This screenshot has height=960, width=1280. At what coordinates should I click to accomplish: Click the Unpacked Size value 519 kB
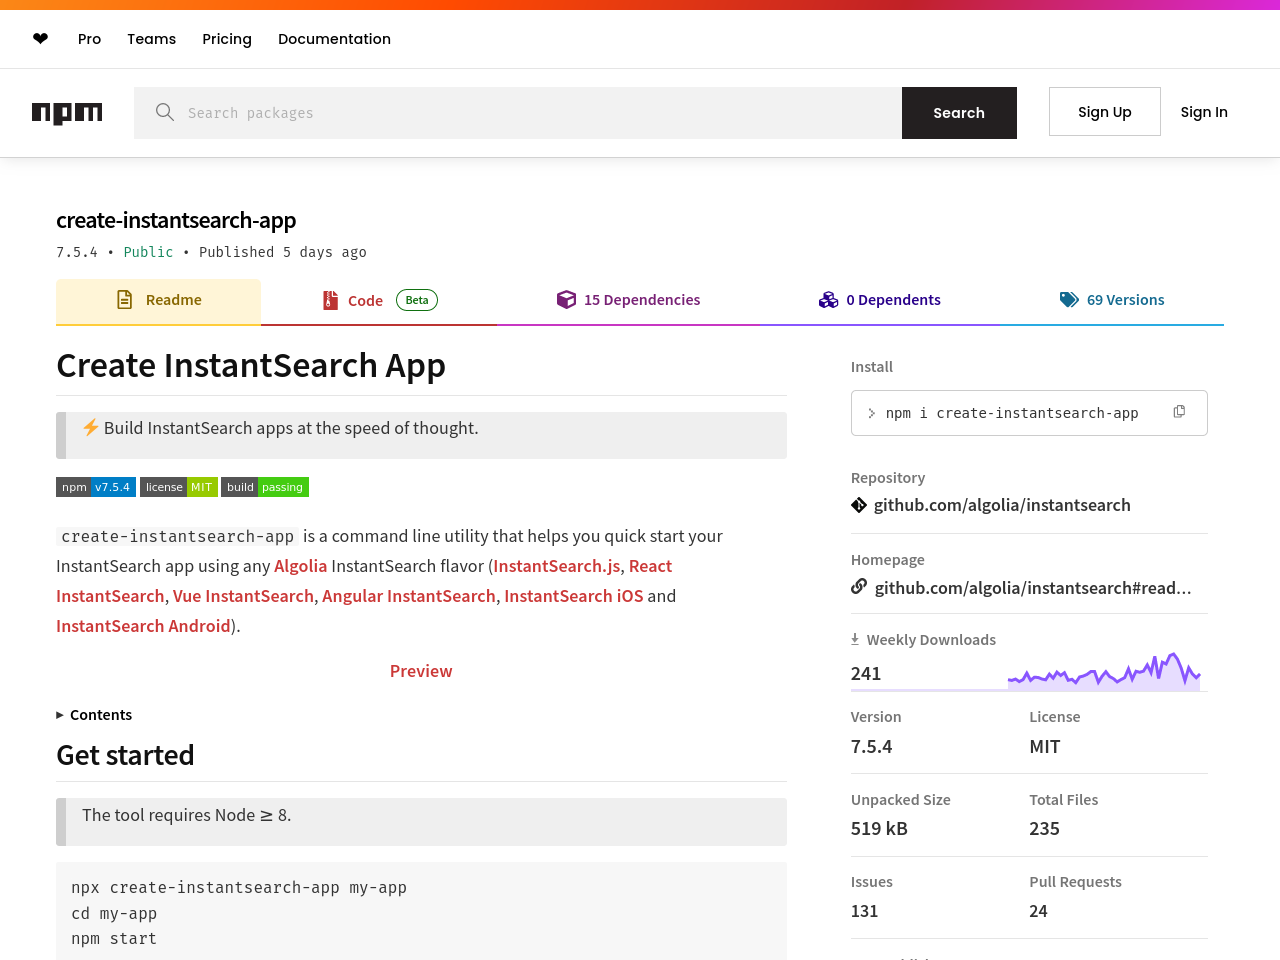click(879, 828)
